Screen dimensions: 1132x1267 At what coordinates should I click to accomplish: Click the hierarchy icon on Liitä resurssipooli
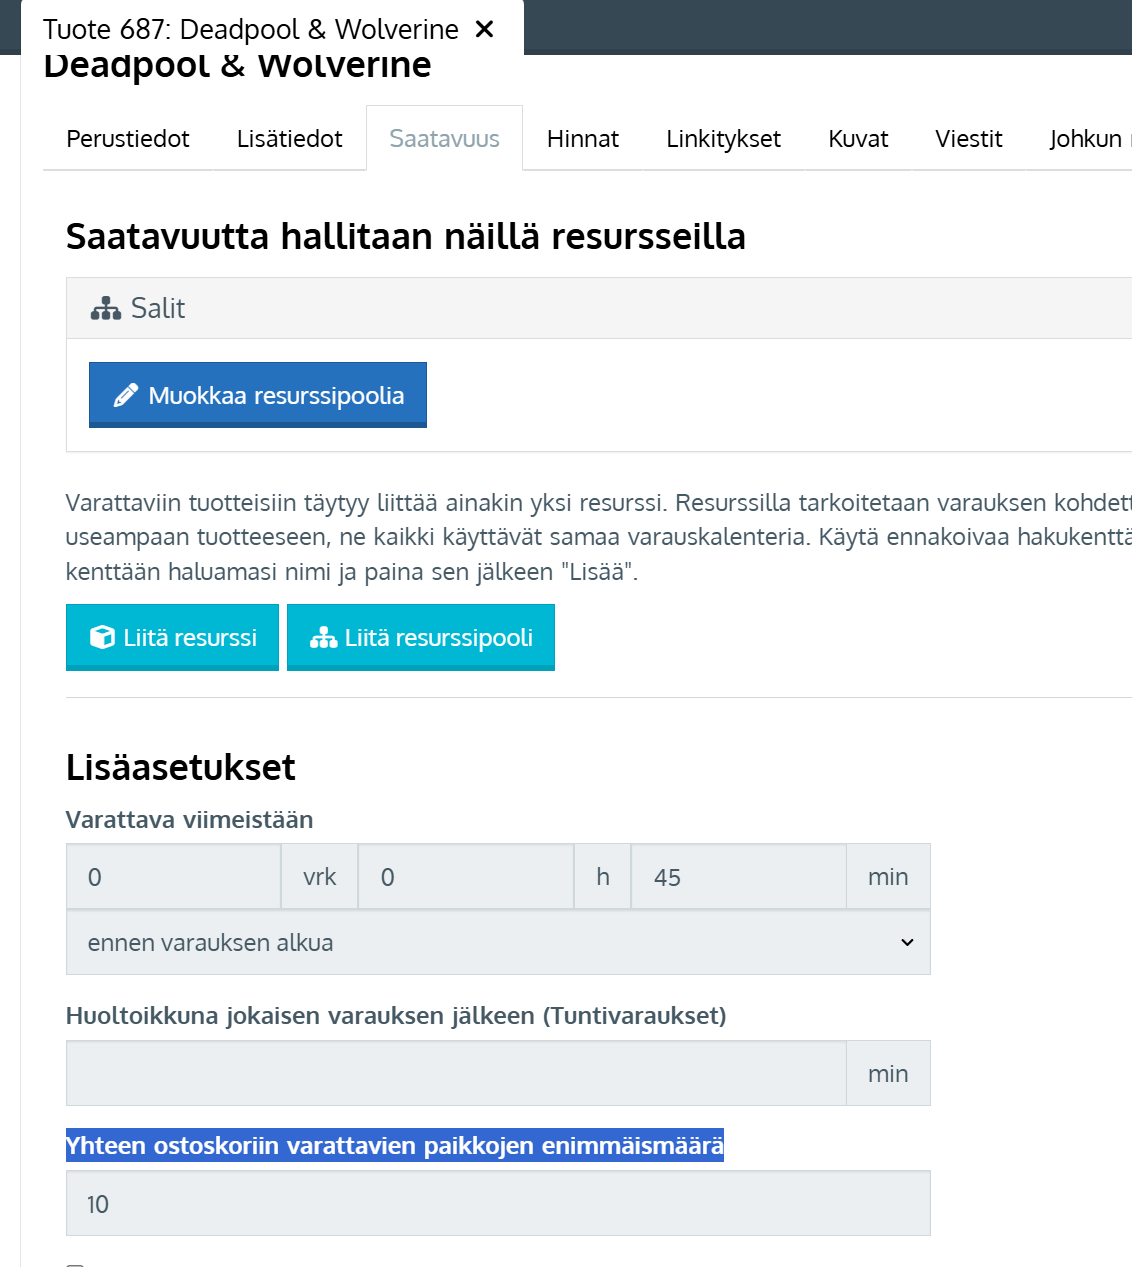(323, 638)
